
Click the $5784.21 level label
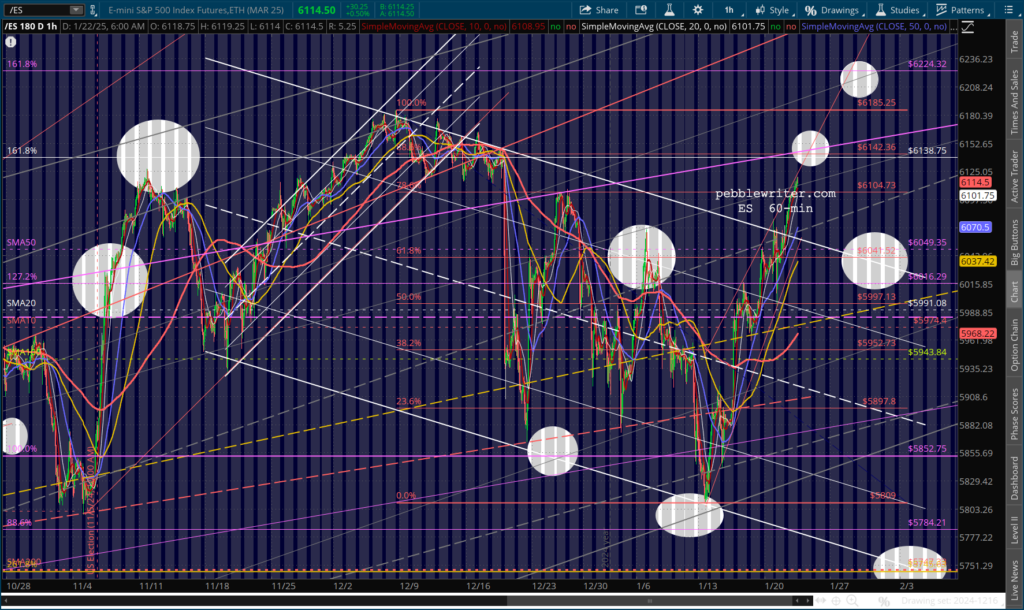[927, 522]
